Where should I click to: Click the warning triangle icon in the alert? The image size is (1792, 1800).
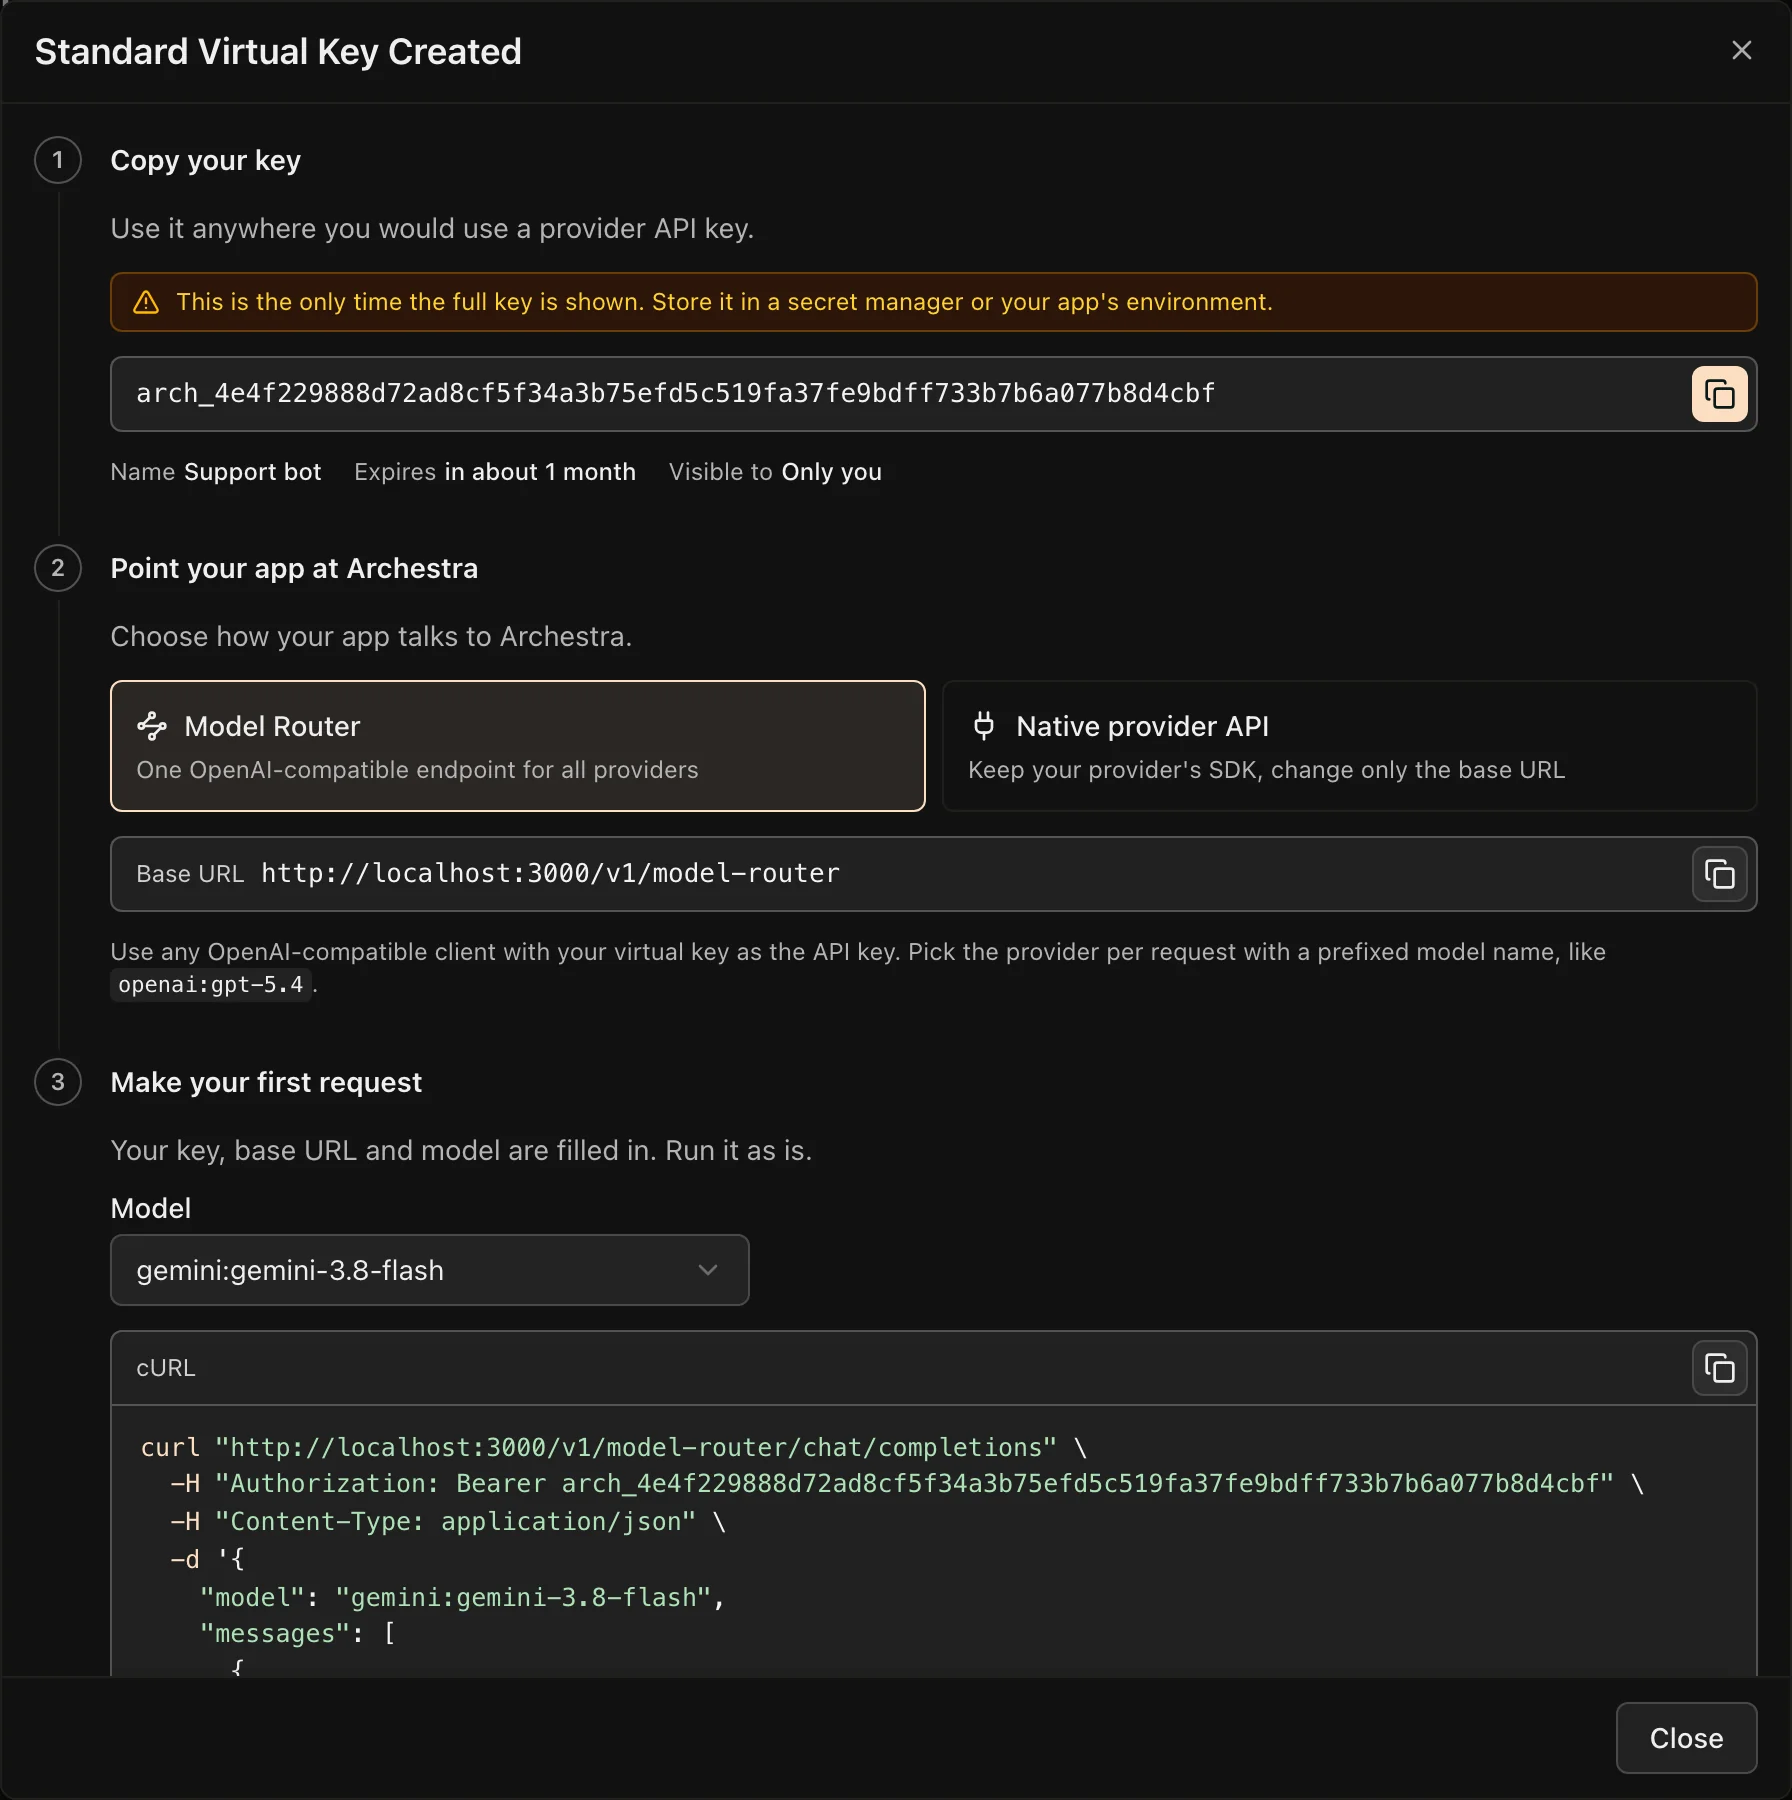click(x=146, y=302)
